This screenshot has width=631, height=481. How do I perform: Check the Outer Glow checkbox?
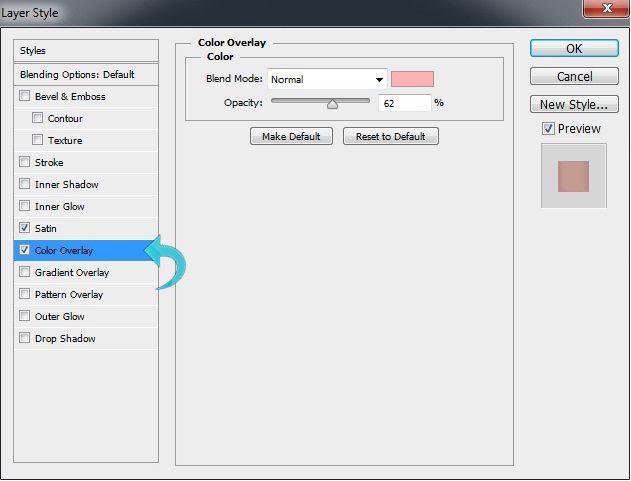25,316
